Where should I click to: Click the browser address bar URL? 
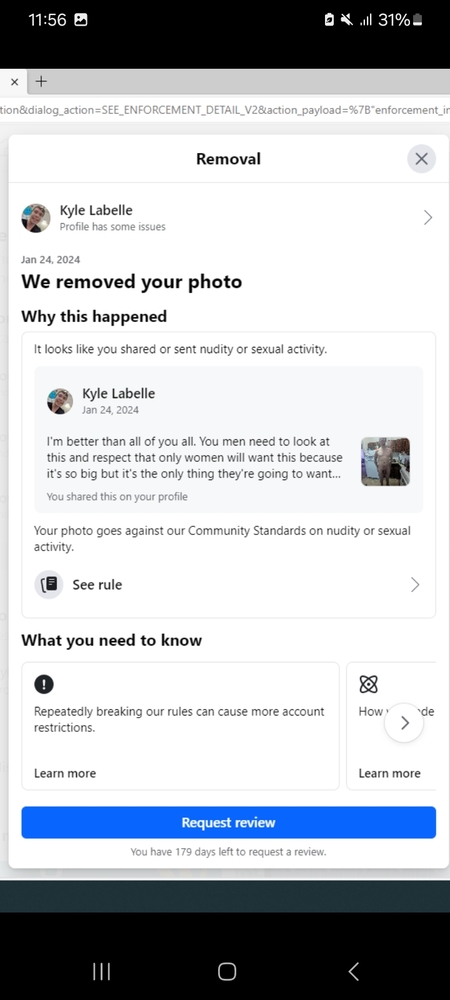pyautogui.click(x=225, y=110)
